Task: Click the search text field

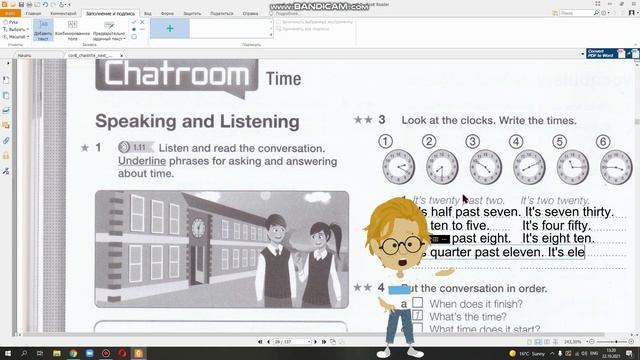Action: [576, 13]
